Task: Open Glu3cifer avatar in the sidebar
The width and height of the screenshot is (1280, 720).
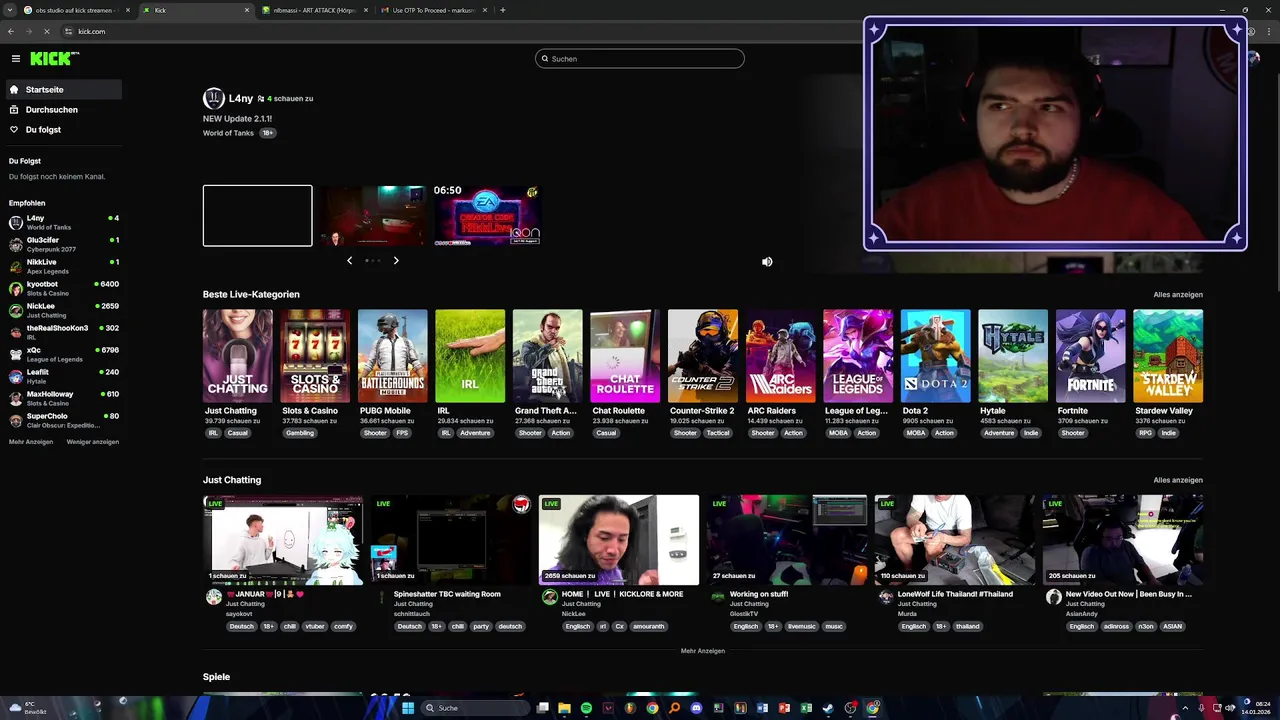Action: (16, 244)
